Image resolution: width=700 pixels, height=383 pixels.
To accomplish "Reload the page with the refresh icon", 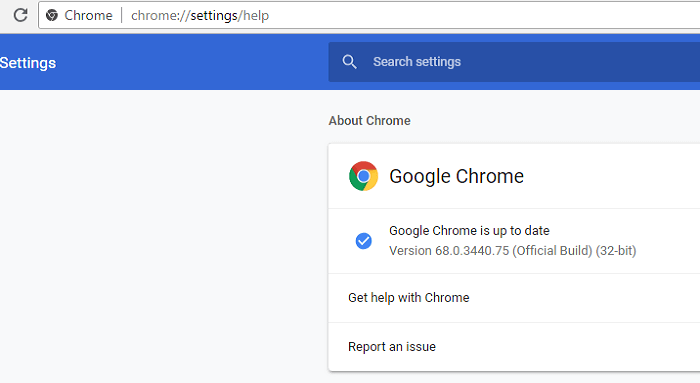I will (20, 15).
